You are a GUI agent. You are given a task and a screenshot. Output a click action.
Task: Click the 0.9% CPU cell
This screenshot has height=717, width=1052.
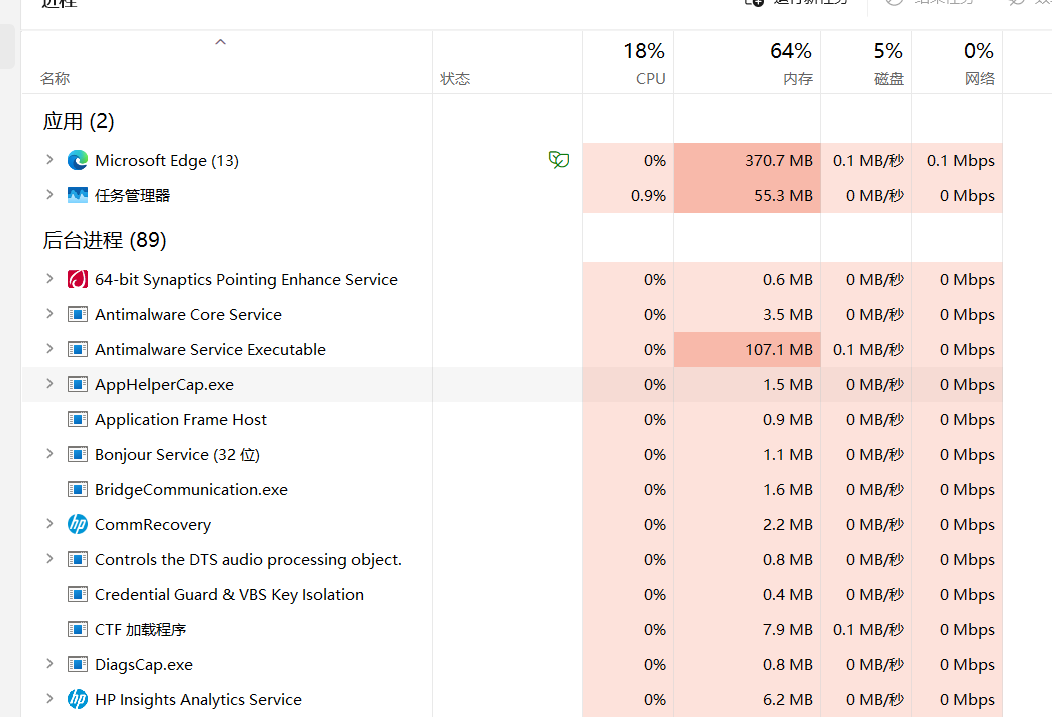(x=628, y=195)
